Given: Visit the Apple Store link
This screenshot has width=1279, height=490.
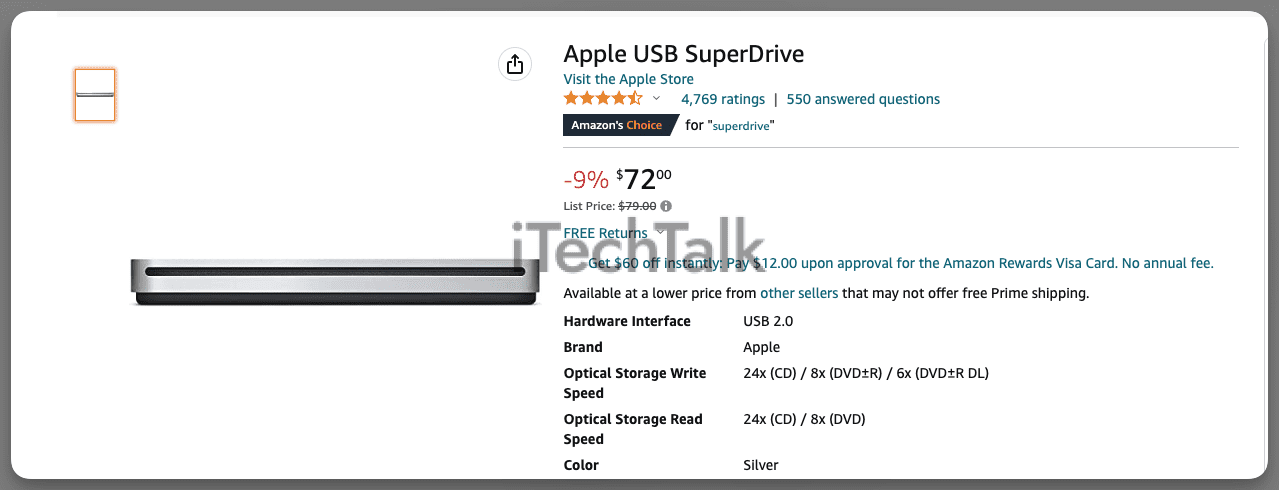Looking at the screenshot, I should 628,79.
